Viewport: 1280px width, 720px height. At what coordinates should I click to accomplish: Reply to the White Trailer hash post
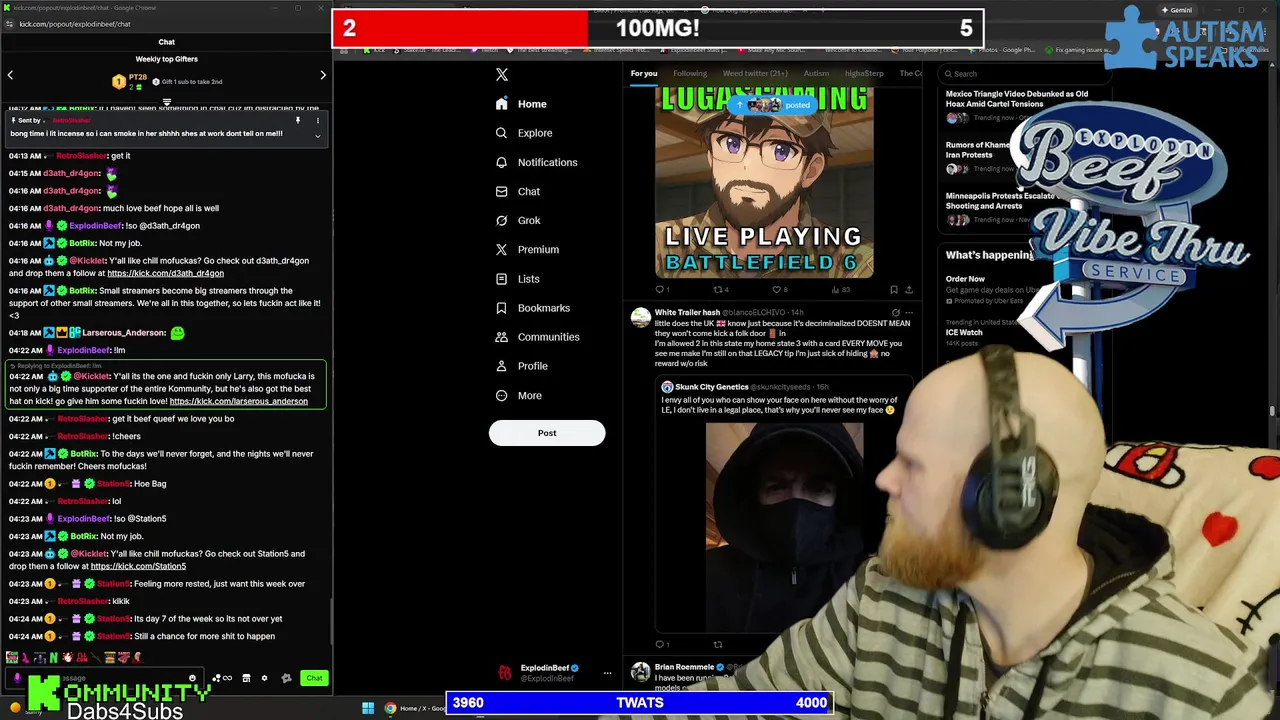pyautogui.click(x=660, y=644)
